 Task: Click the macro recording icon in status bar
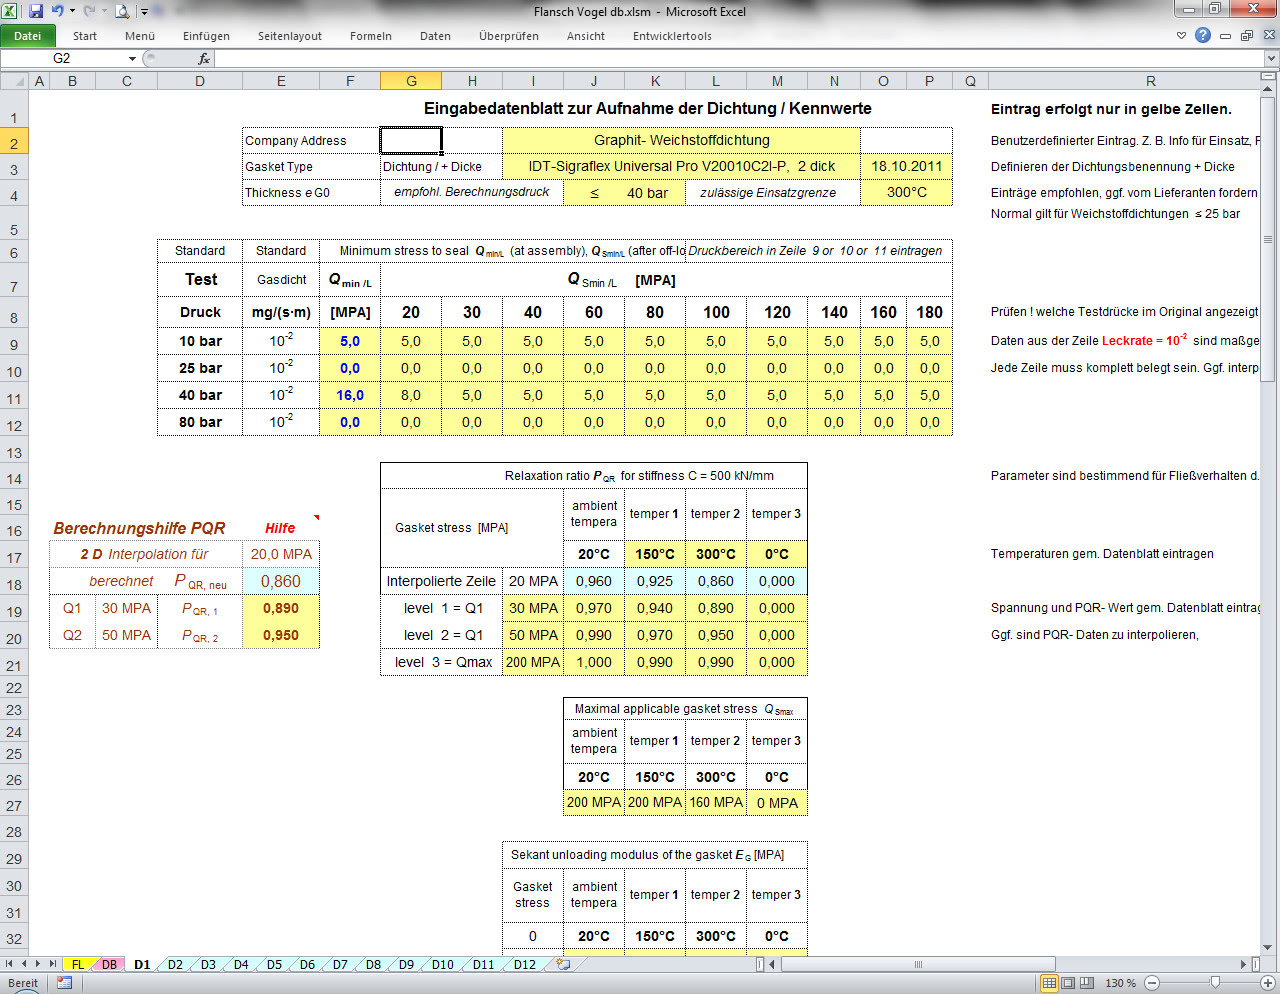coord(65,983)
